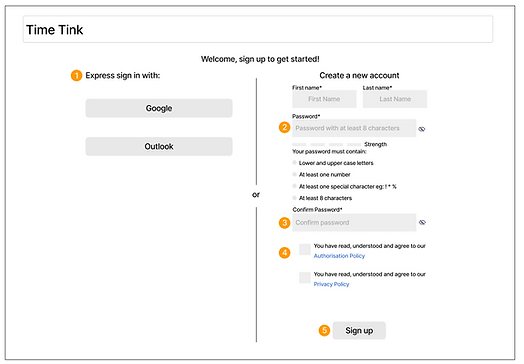Focus the First Name field
Image resolution: width=524 pixels, height=364 pixels.
[324, 99]
